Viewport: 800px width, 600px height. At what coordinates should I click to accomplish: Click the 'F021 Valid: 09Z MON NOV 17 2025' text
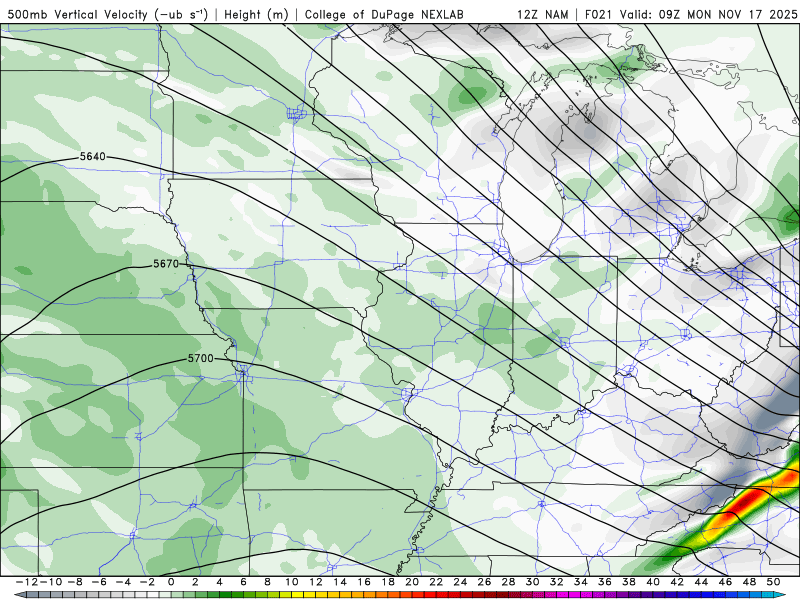(x=690, y=14)
